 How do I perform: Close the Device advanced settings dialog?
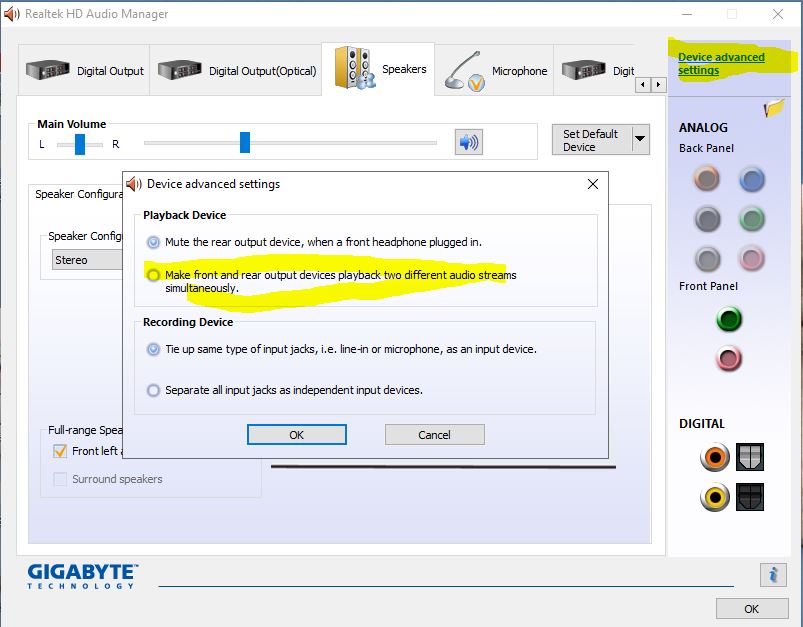[x=593, y=184]
